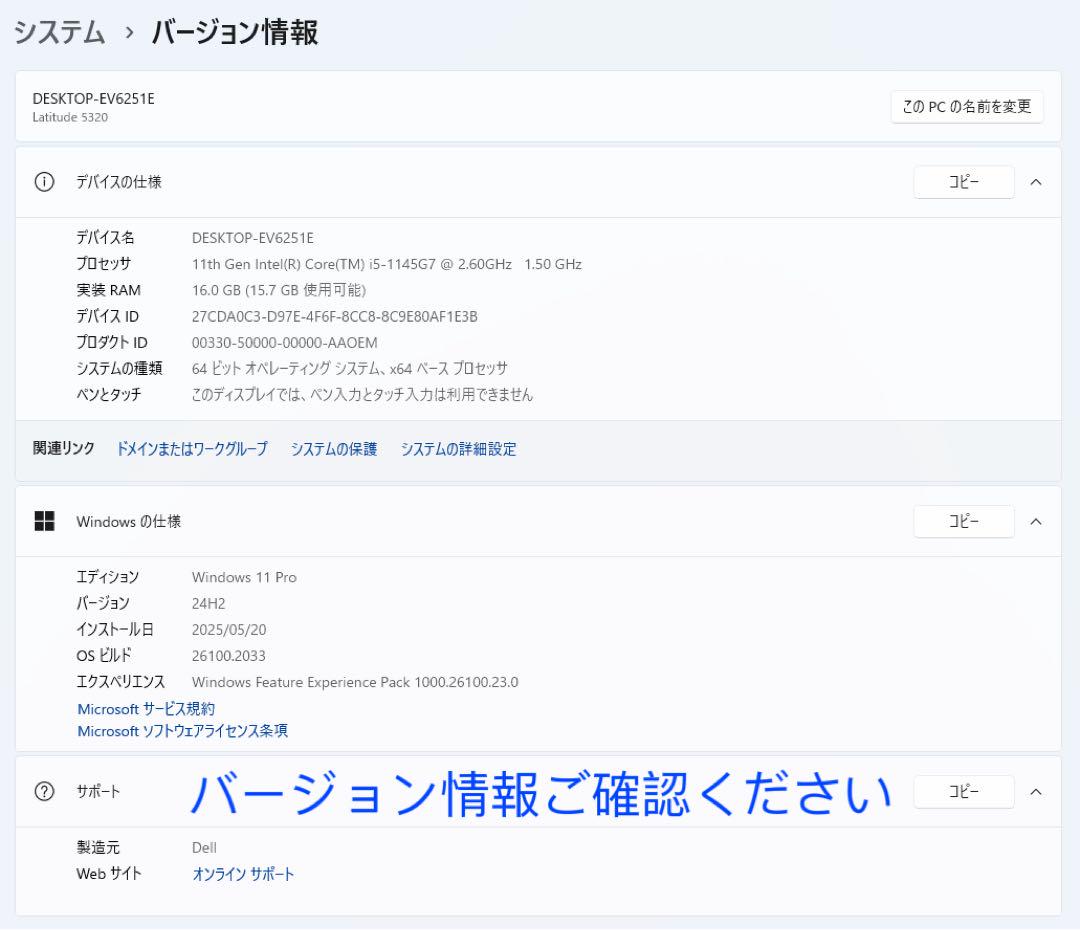
Task: Click the サポート section heading
Action: 98,792
